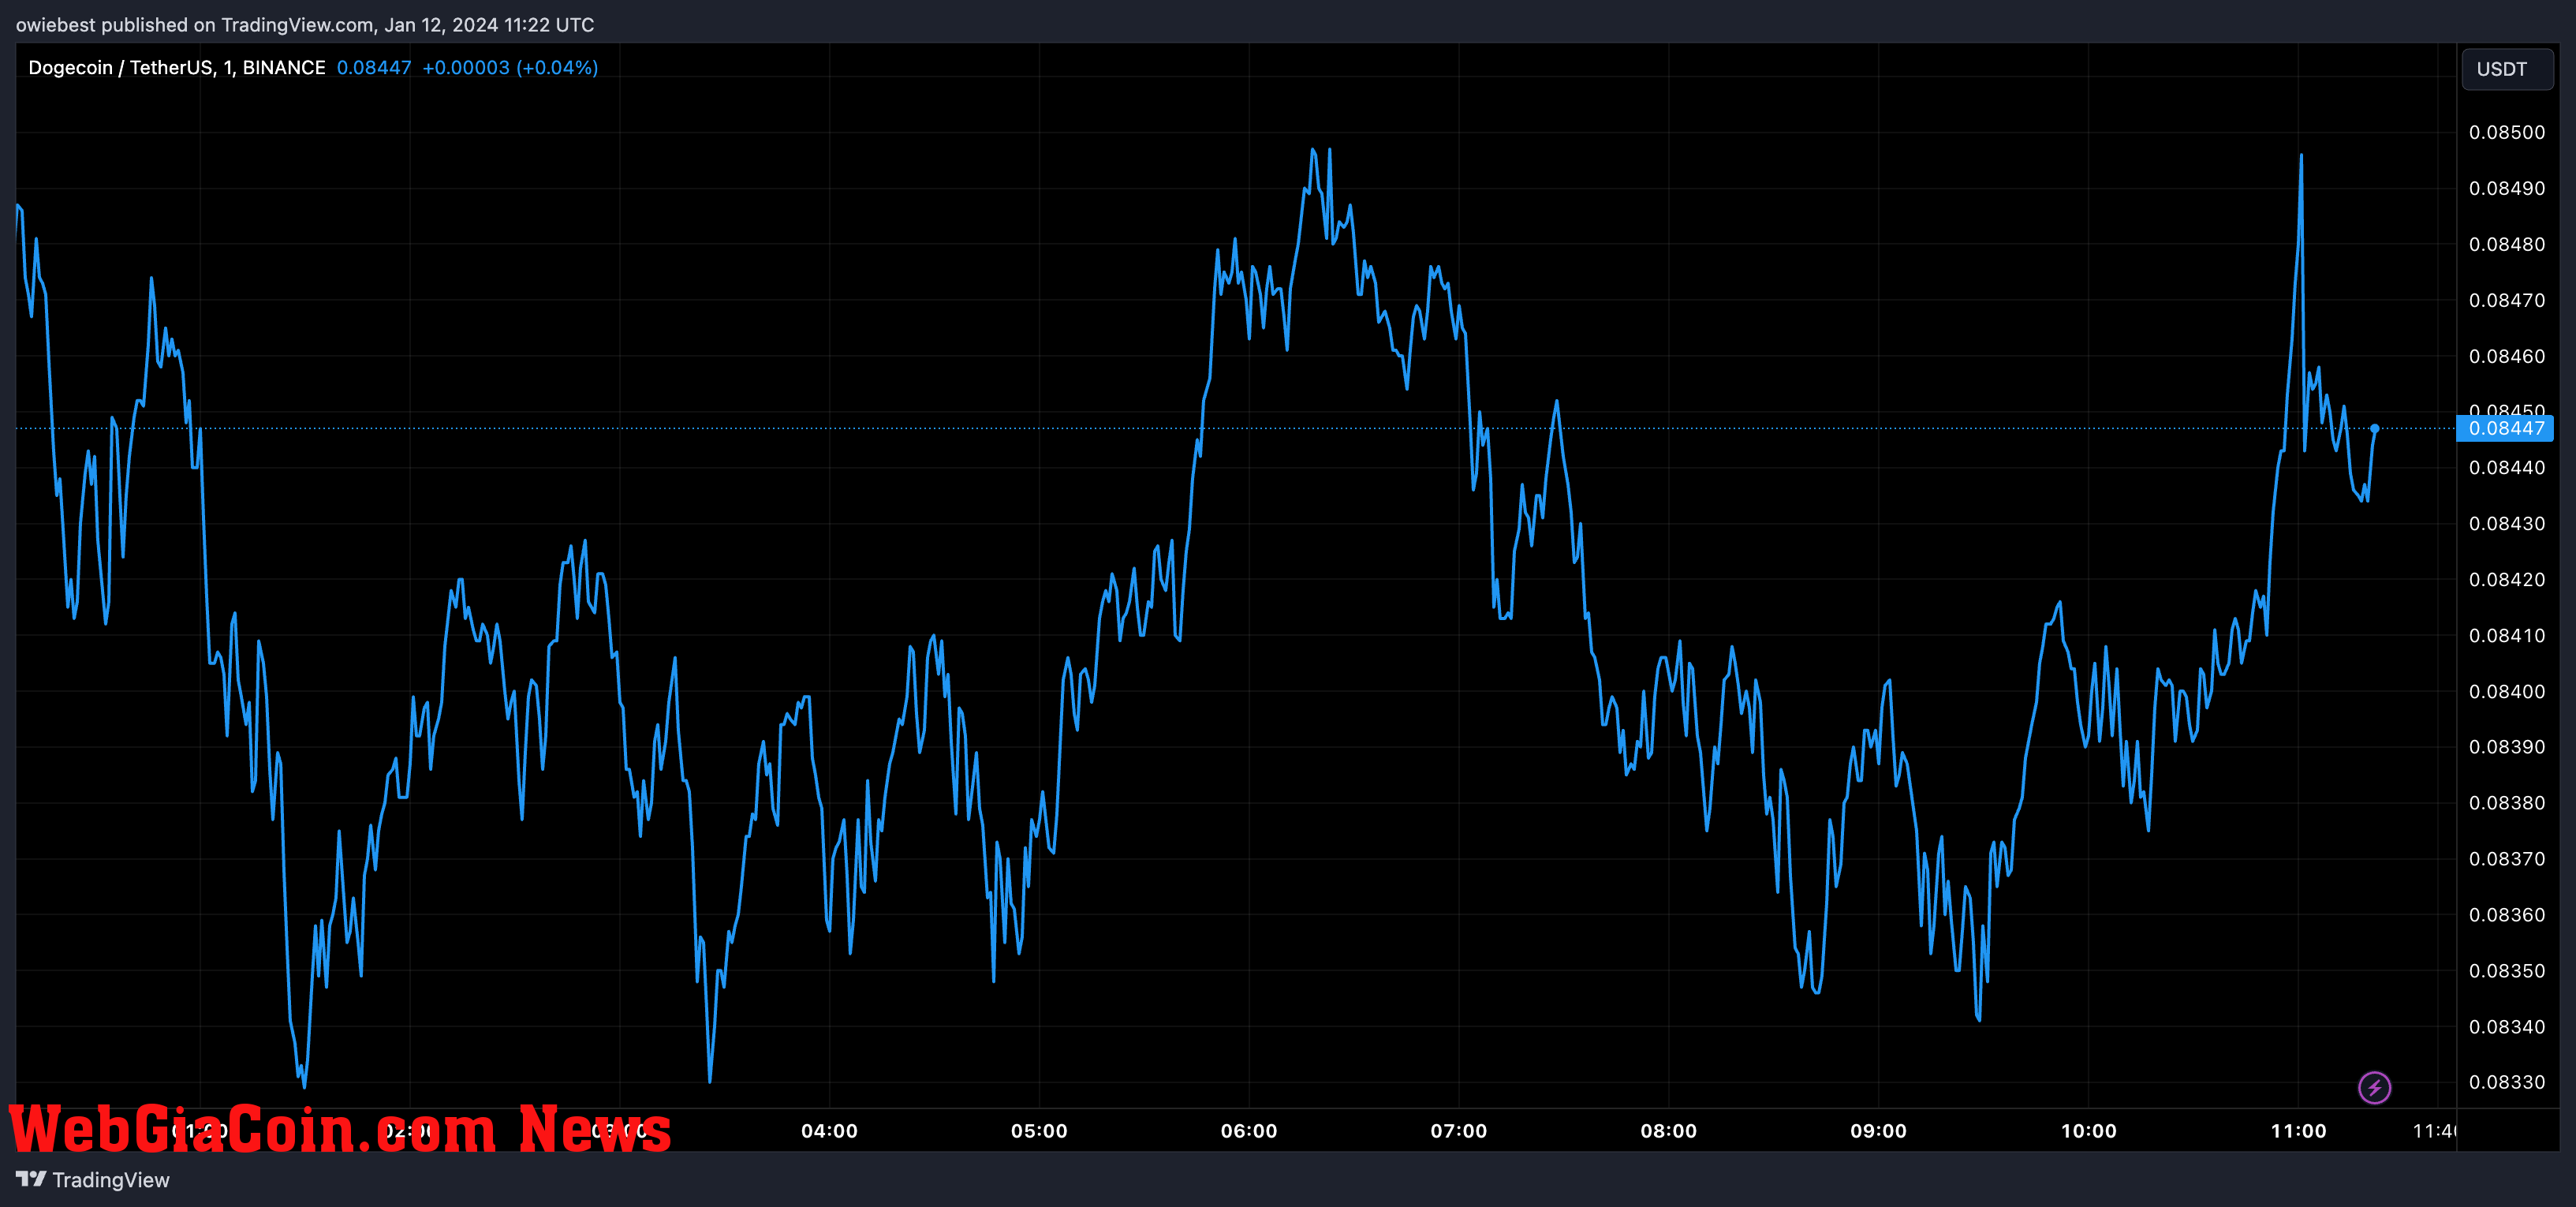Viewport: 2576px width, 1207px height.
Task: Click the 0.08490 price axis label
Action: coord(2506,189)
